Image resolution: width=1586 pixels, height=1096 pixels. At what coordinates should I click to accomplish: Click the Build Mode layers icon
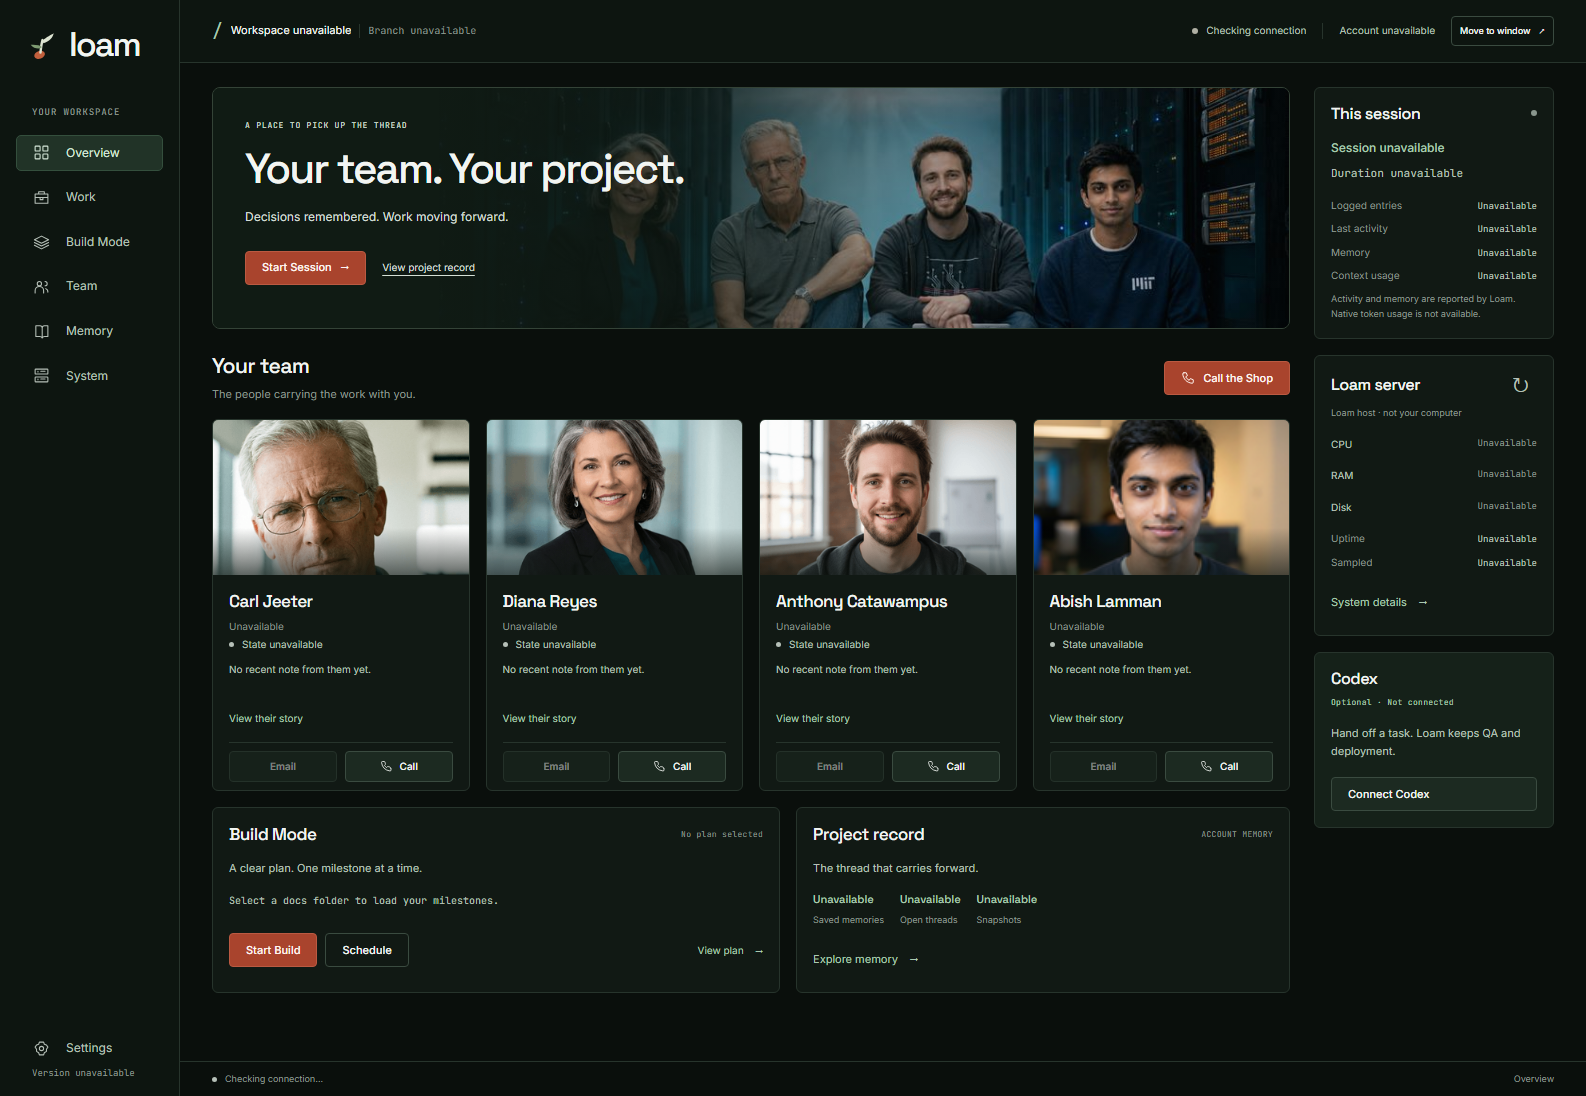[41, 242]
